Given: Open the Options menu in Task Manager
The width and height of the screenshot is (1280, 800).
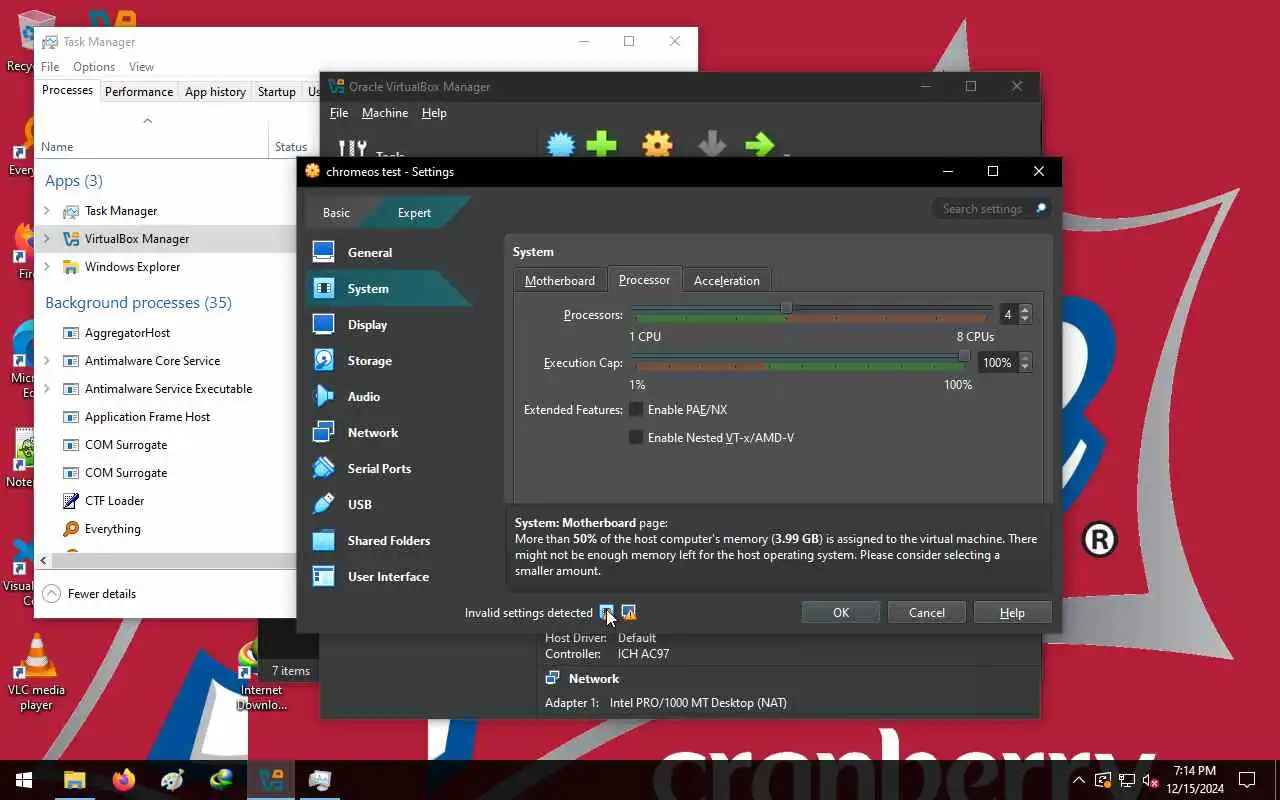Looking at the screenshot, I should [x=94, y=67].
